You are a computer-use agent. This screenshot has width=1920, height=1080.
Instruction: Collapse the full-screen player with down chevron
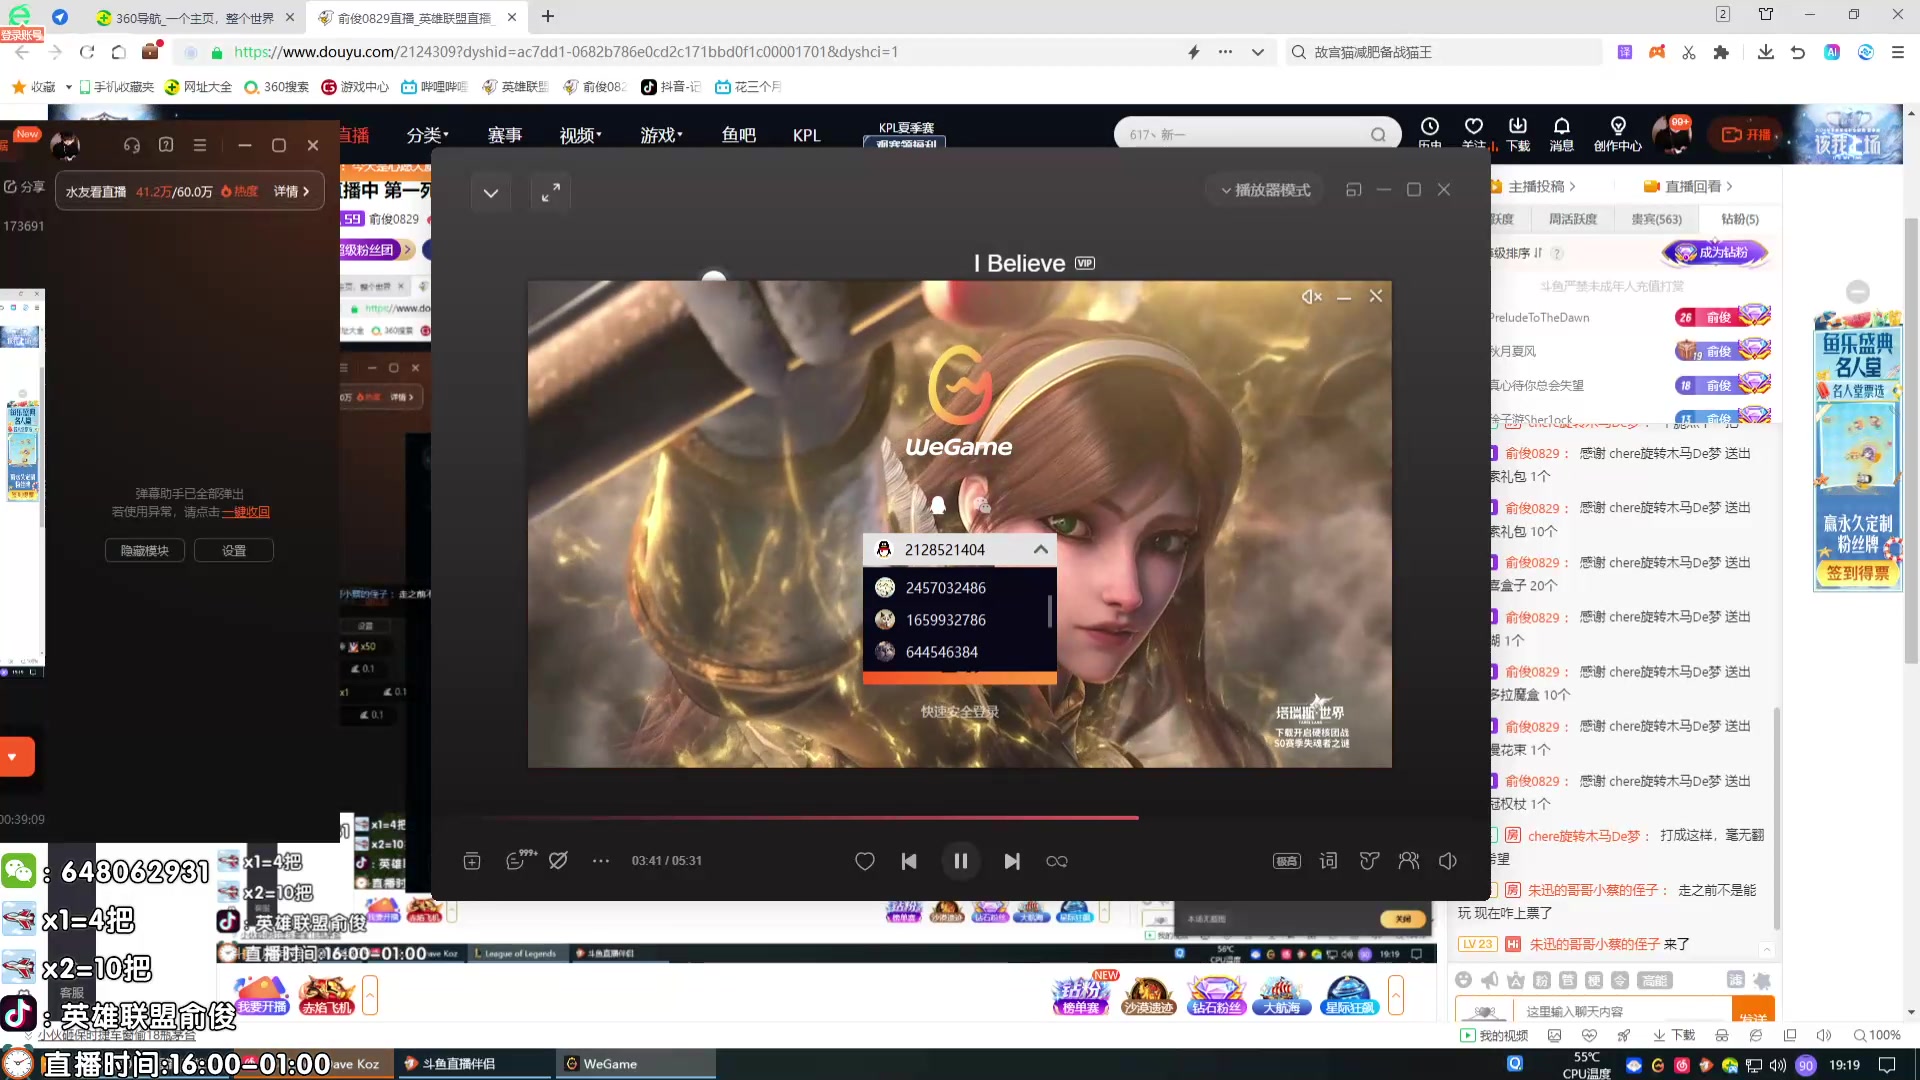click(x=490, y=193)
